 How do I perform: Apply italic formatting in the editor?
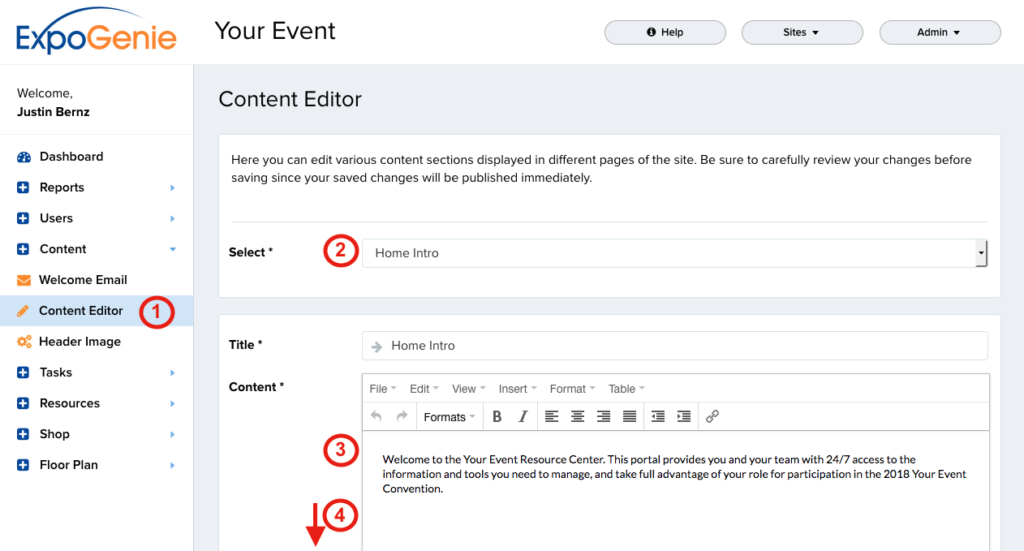523,417
